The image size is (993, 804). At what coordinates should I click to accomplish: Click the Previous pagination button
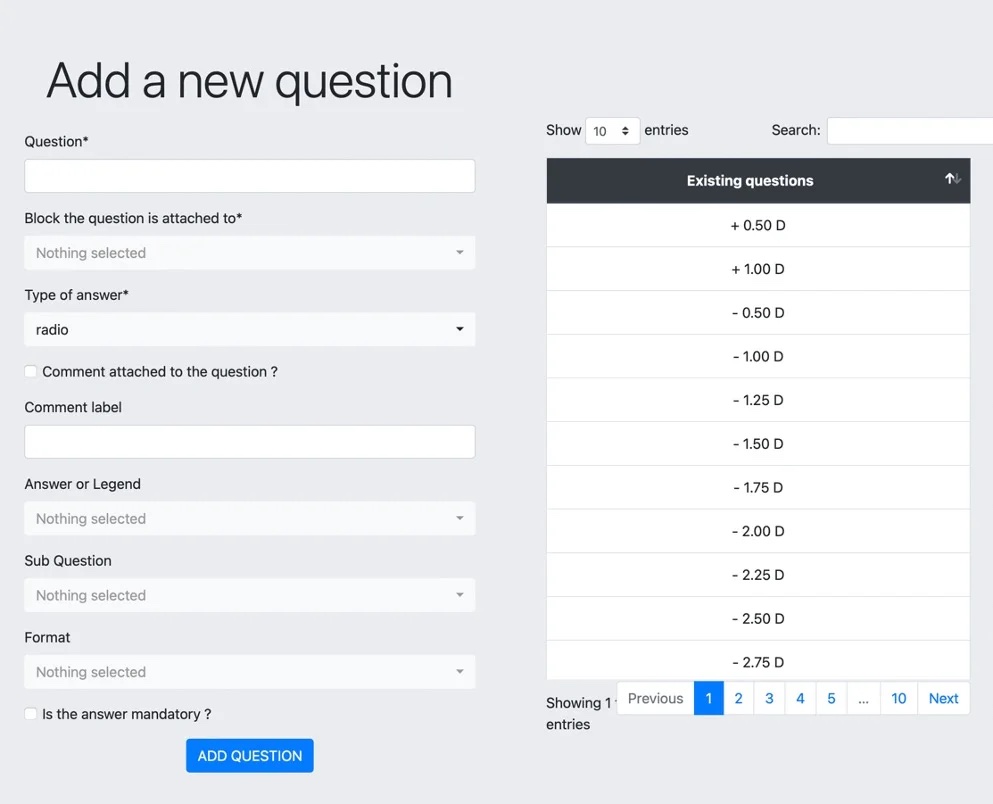[x=655, y=699]
